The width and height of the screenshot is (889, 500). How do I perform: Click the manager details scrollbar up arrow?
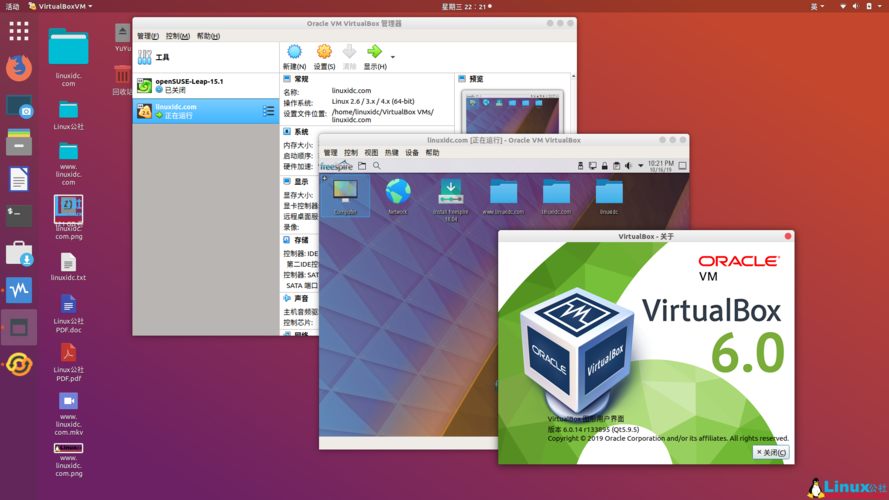(x=573, y=76)
